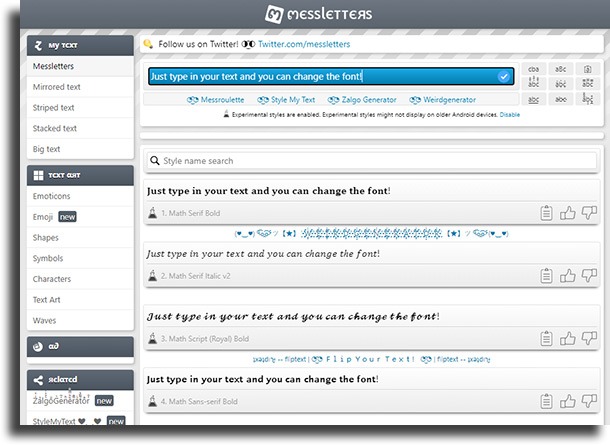Open the Big text page
Screen dimensions: 610x445
80,149
